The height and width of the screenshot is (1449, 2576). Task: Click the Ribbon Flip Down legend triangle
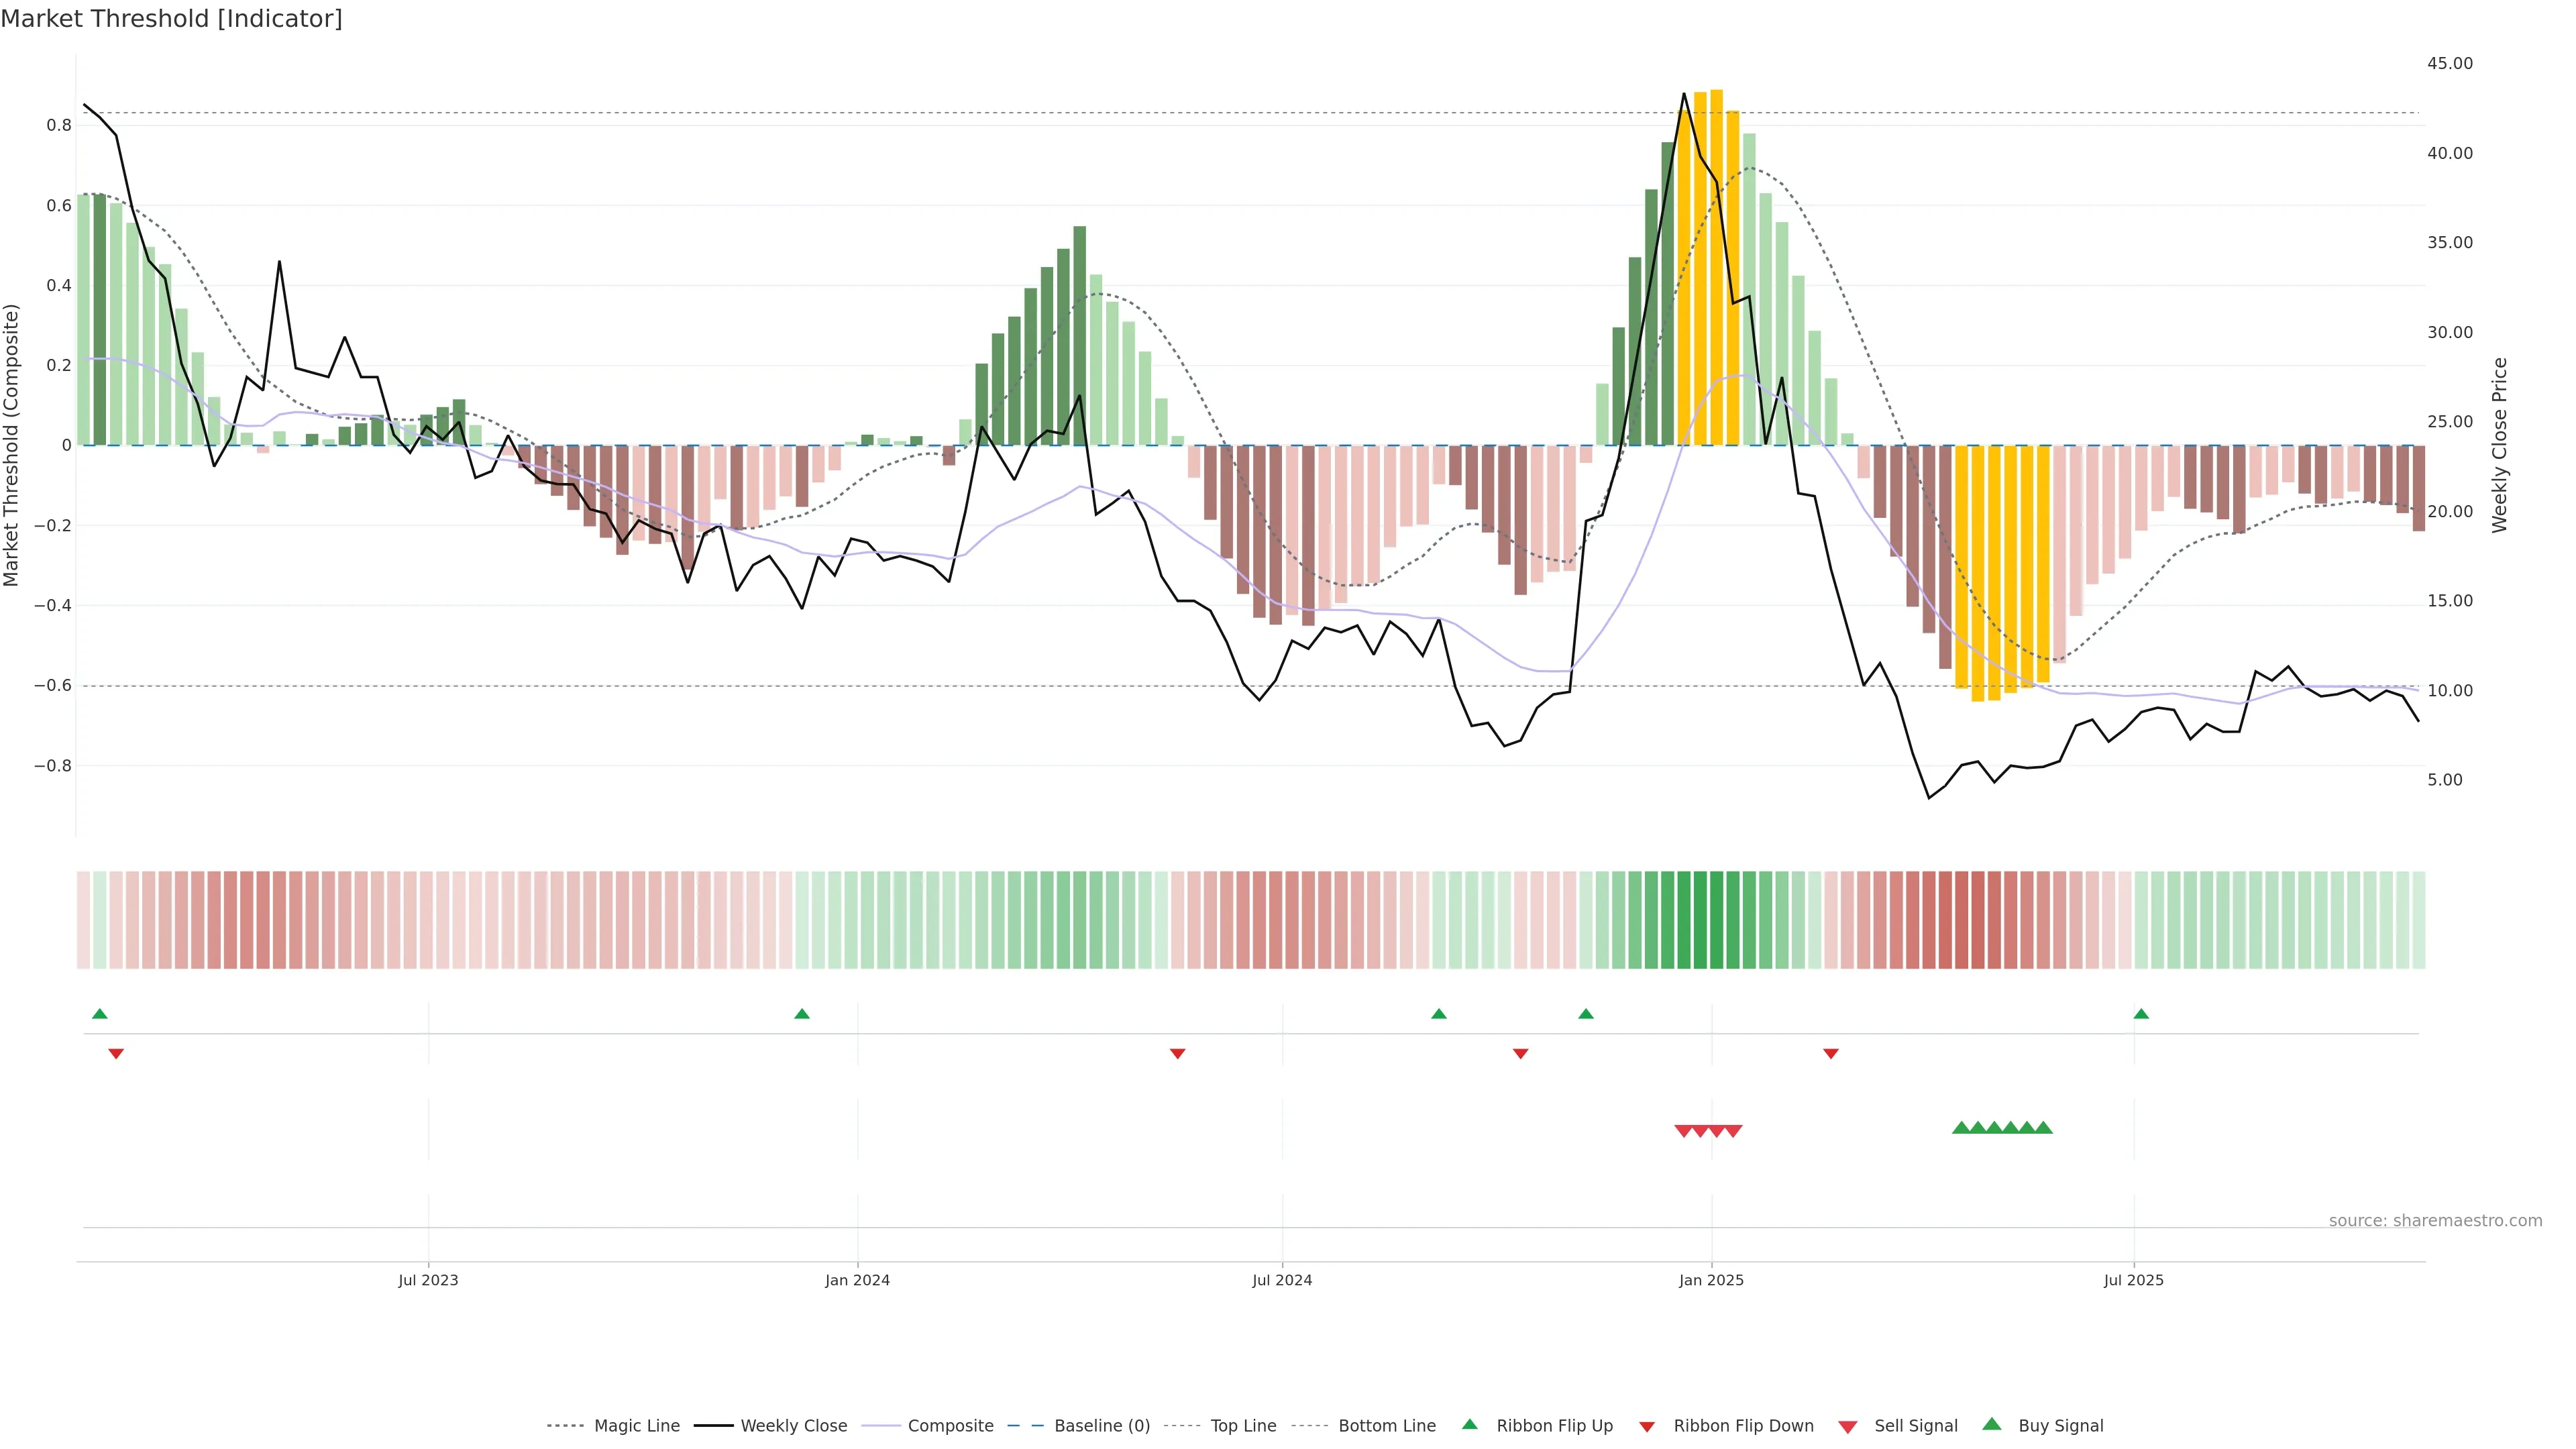point(1646,1426)
